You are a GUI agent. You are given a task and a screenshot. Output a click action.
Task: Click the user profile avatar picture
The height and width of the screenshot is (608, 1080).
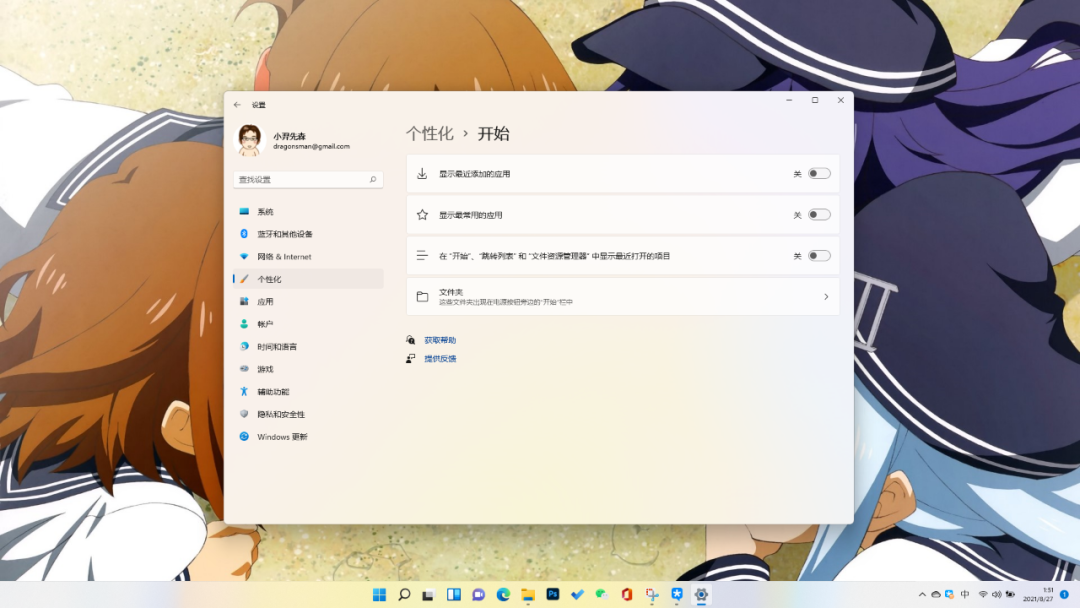click(x=249, y=140)
